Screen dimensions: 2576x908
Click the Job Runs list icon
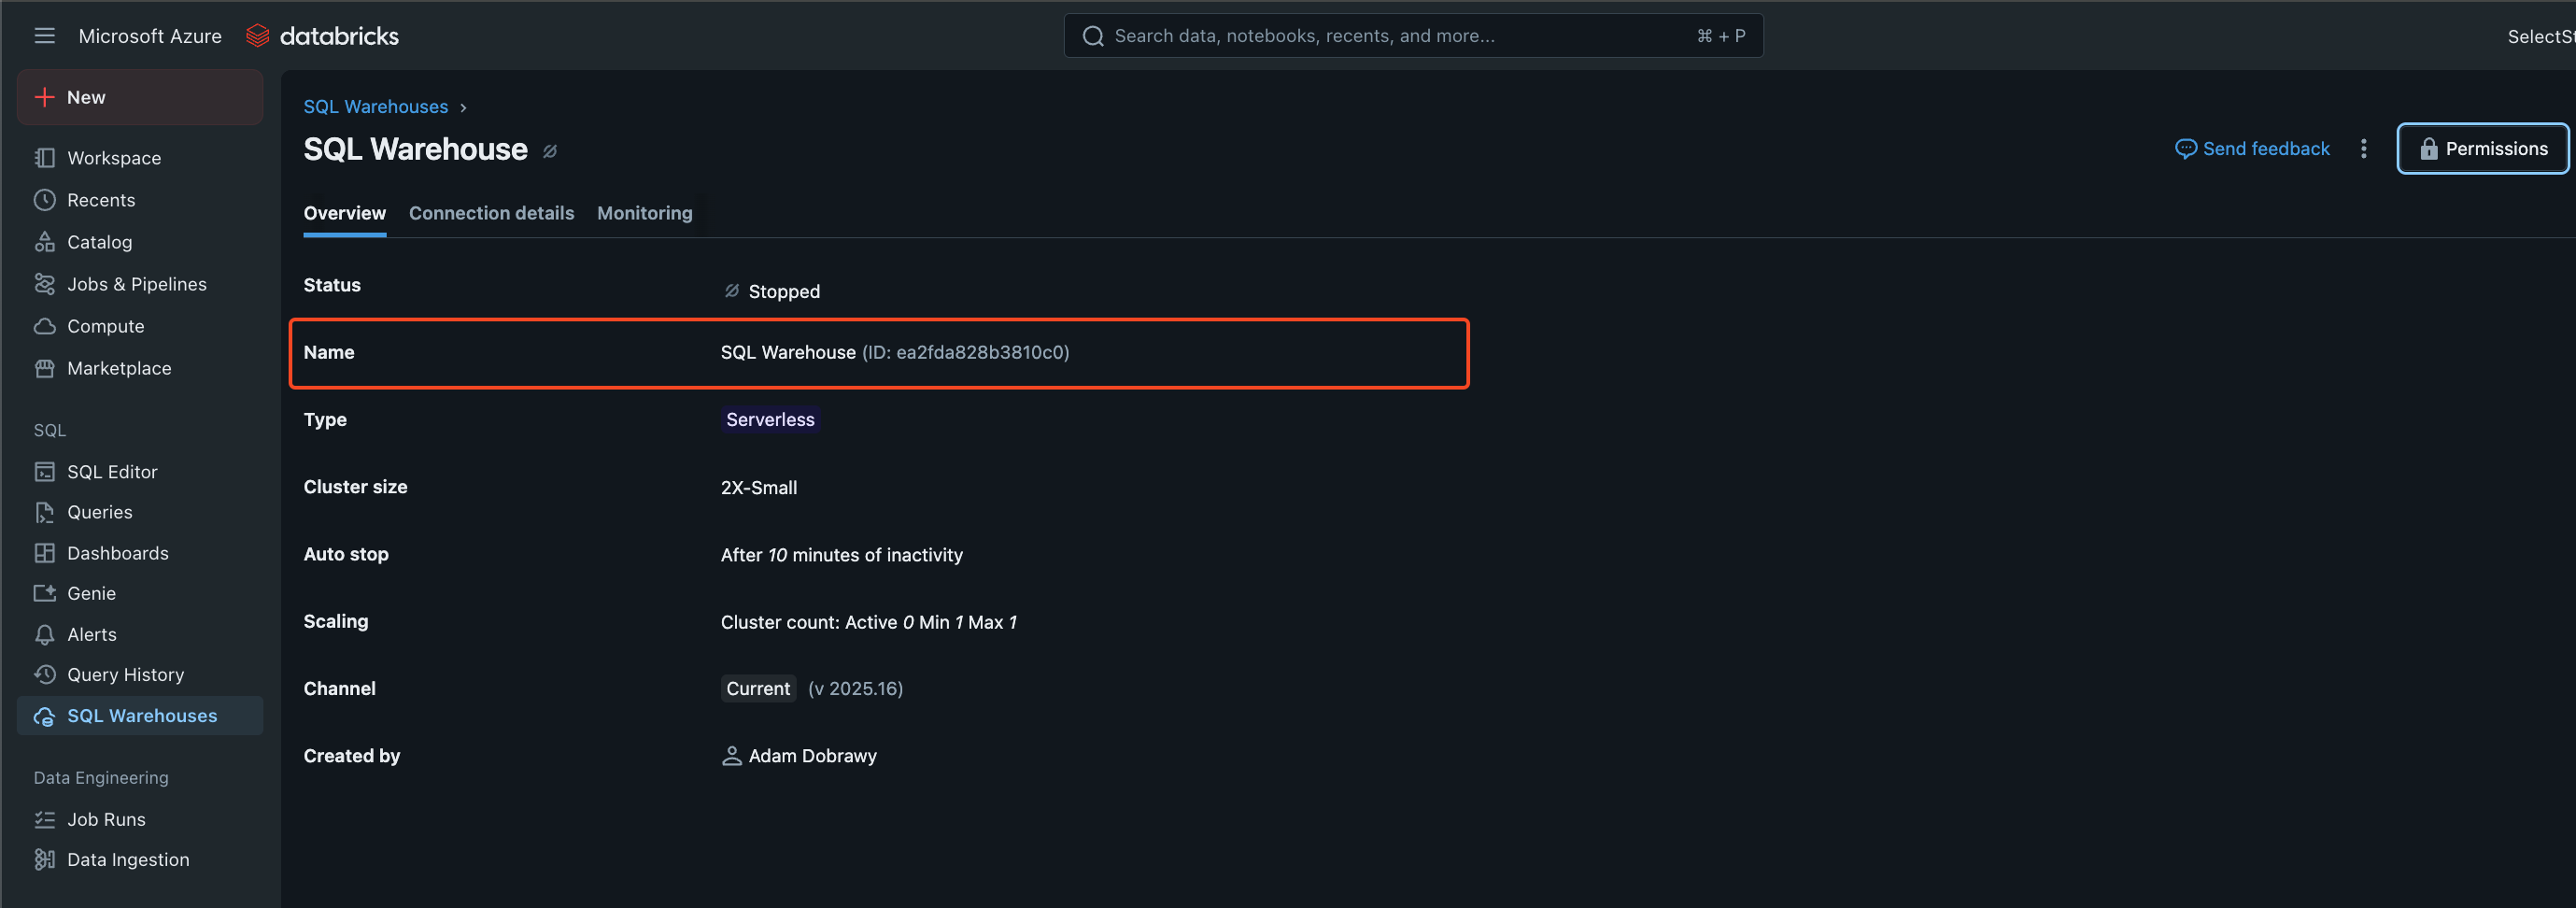coord(44,819)
